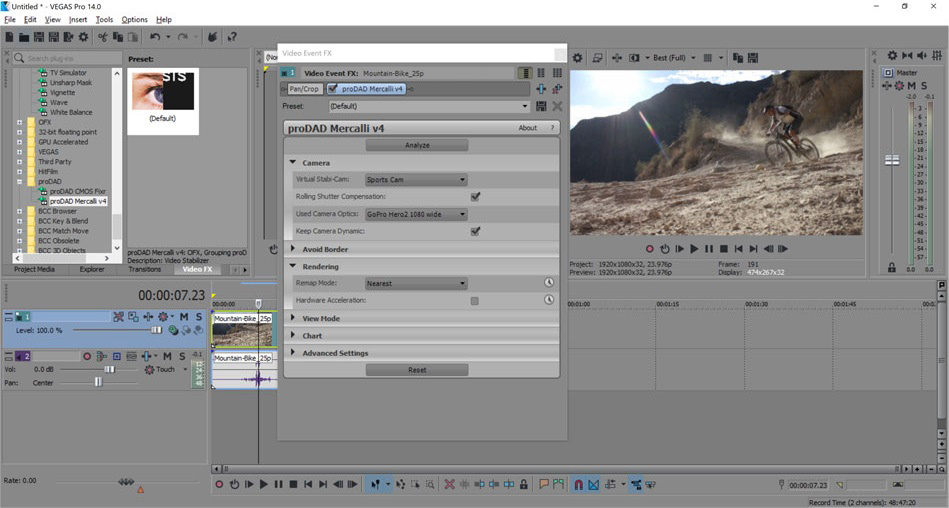
Task: Open Used Camera Optics dropdown
Action: click(x=416, y=214)
